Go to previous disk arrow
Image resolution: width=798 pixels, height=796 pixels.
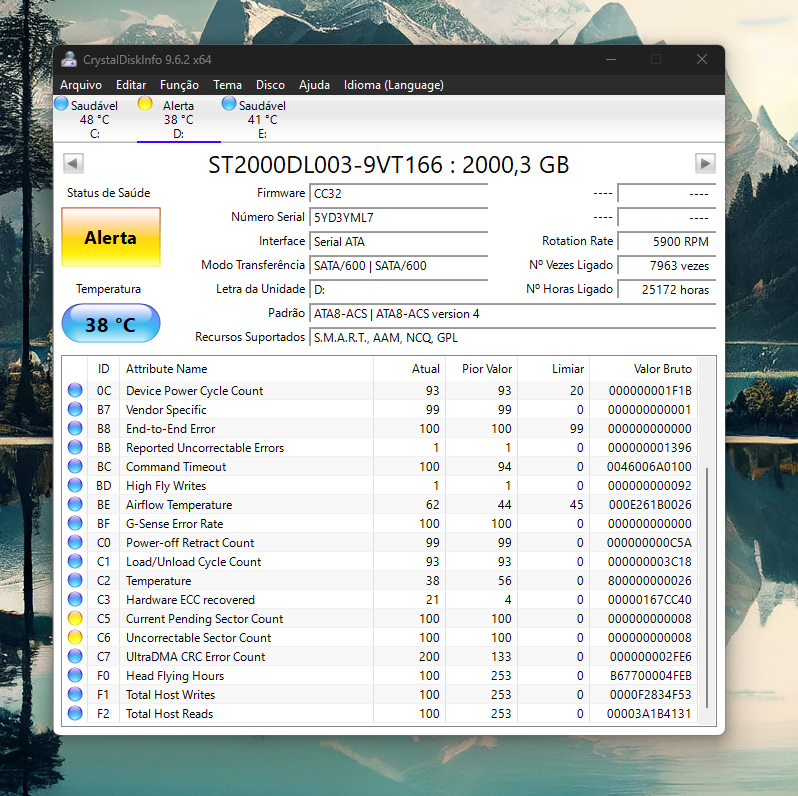(x=73, y=163)
